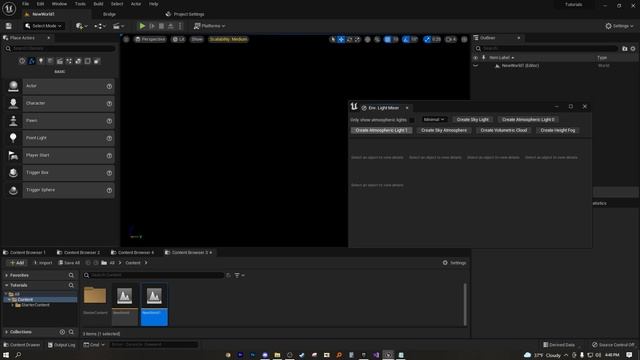This screenshot has width=640, height=360.
Task: Open the editor Settings dropdown
Action: [619, 26]
